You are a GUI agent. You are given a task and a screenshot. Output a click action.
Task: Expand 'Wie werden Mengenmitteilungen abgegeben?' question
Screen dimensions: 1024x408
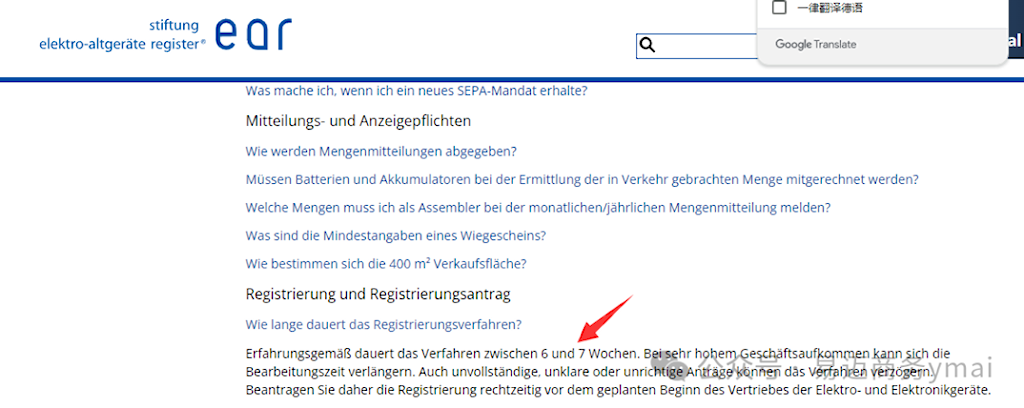pos(380,151)
